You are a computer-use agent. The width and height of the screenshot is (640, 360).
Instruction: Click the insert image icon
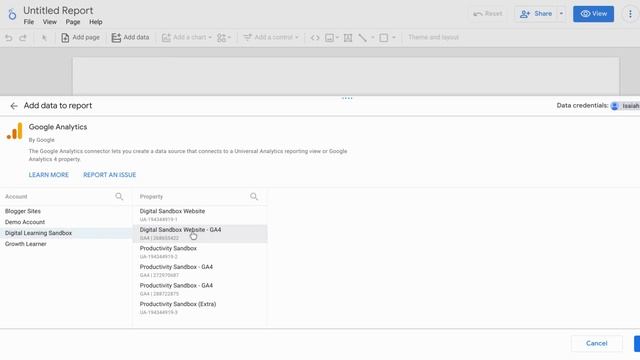[x=329, y=38]
